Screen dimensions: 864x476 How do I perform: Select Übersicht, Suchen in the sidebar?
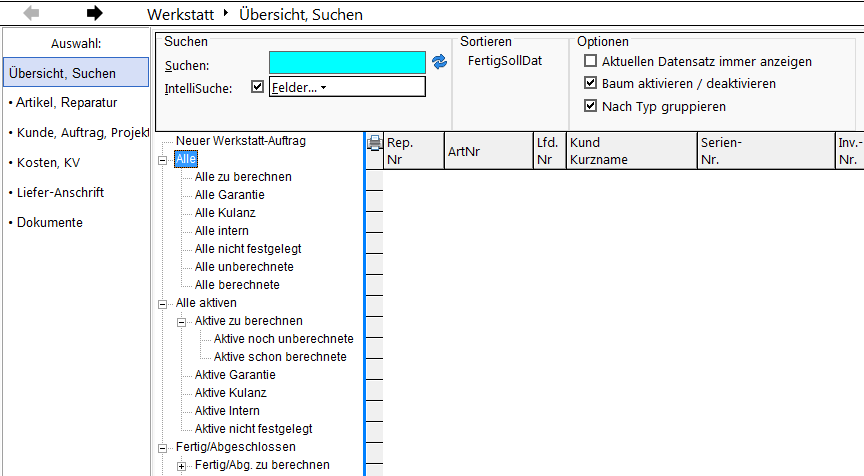point(76,72)
